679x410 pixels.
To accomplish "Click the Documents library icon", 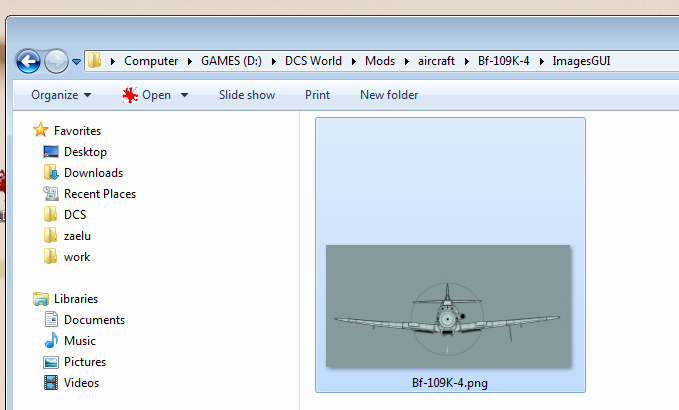I will 51,320.
